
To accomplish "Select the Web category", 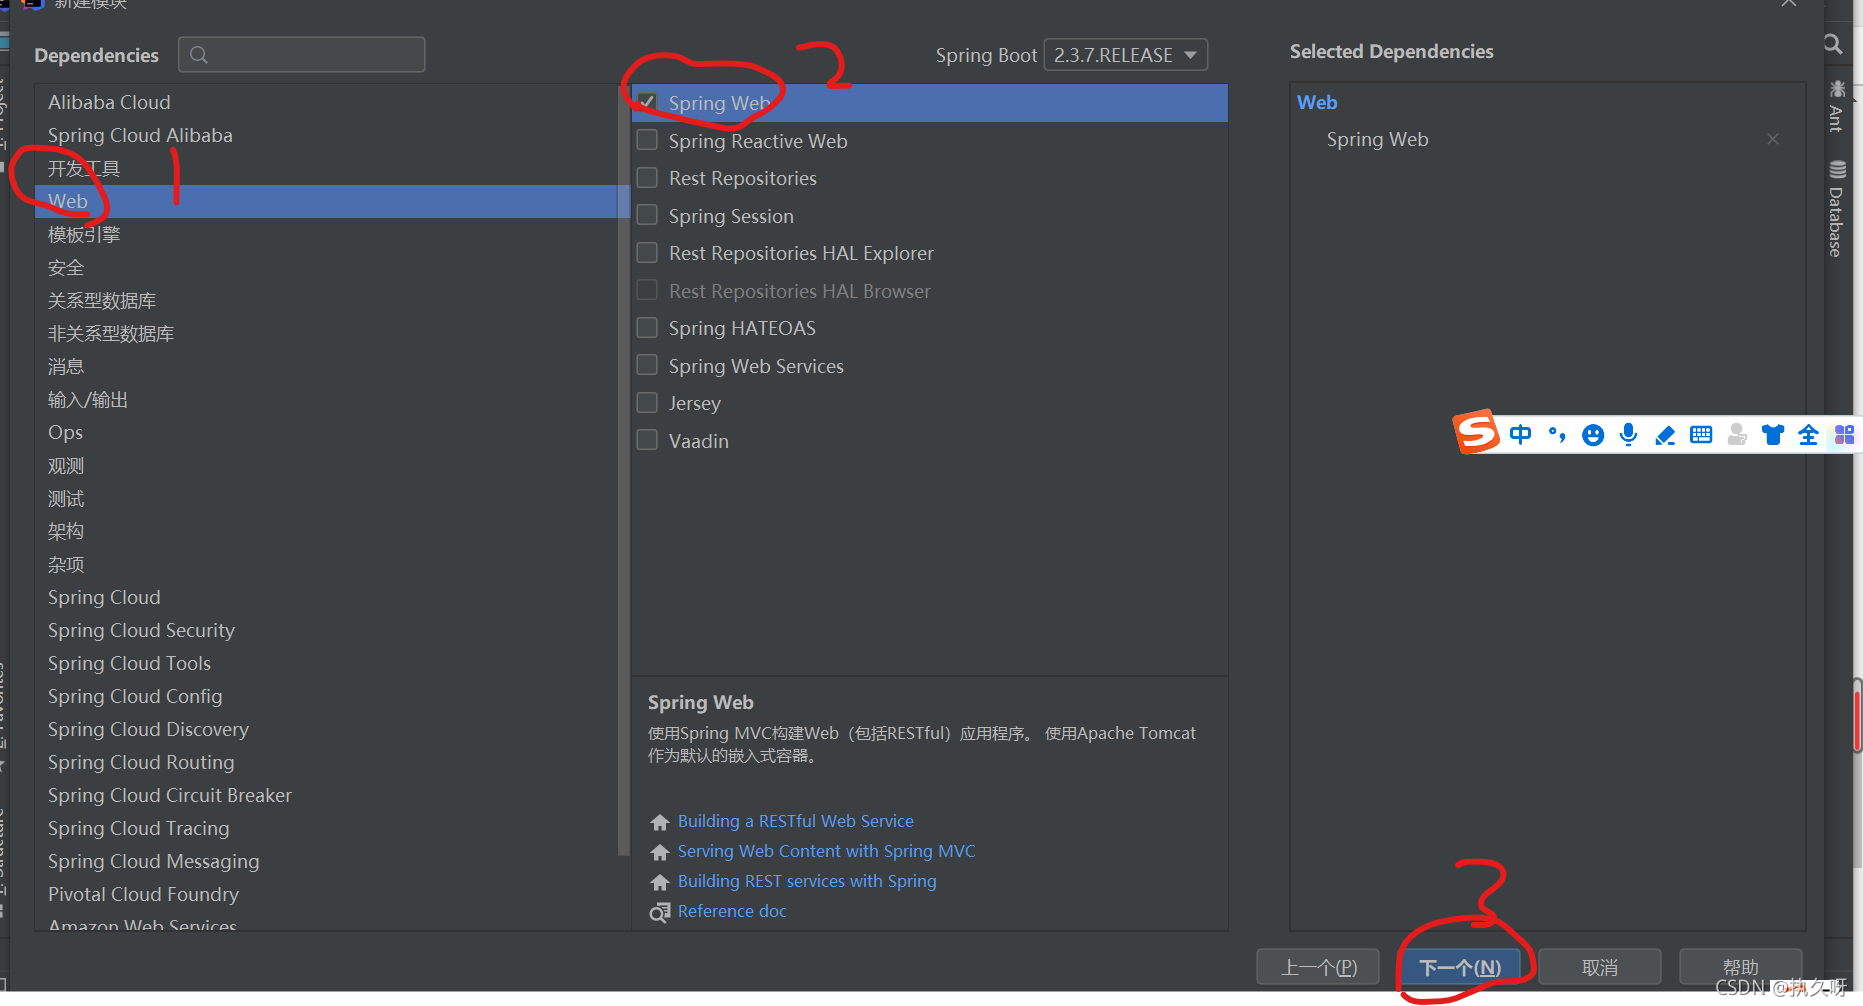I will coord(327,201).
